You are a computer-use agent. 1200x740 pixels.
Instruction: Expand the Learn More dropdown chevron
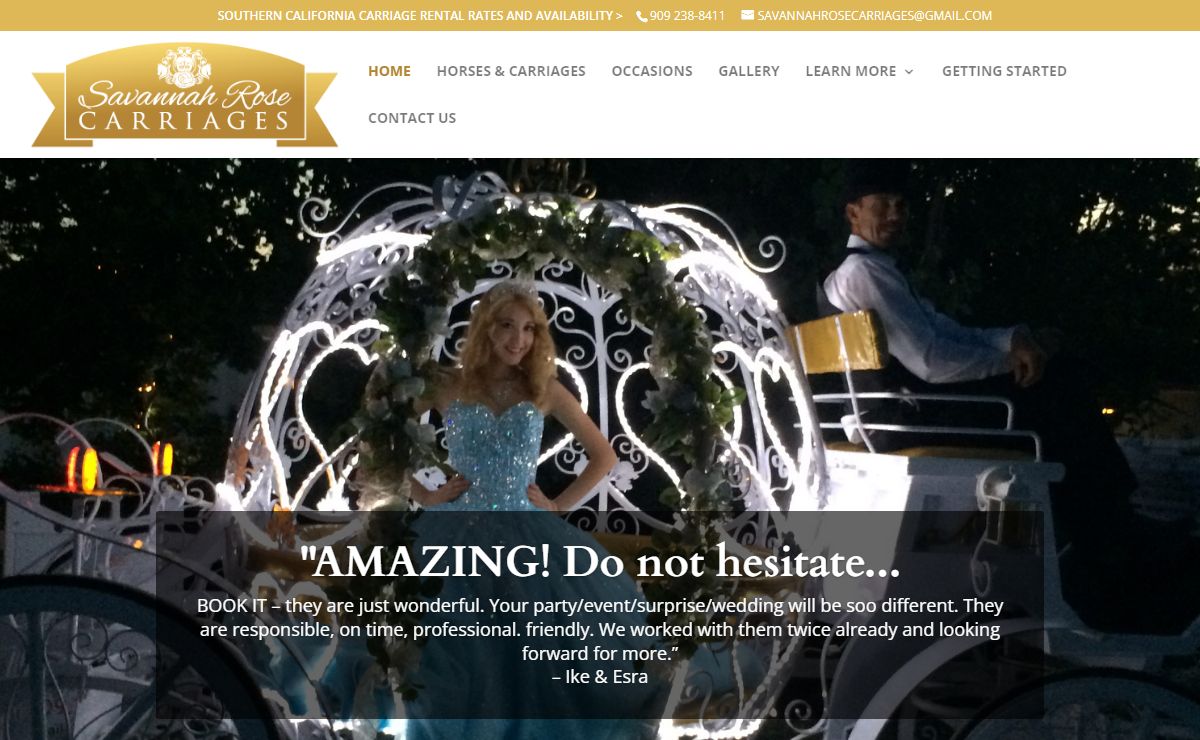pos(909,71)
